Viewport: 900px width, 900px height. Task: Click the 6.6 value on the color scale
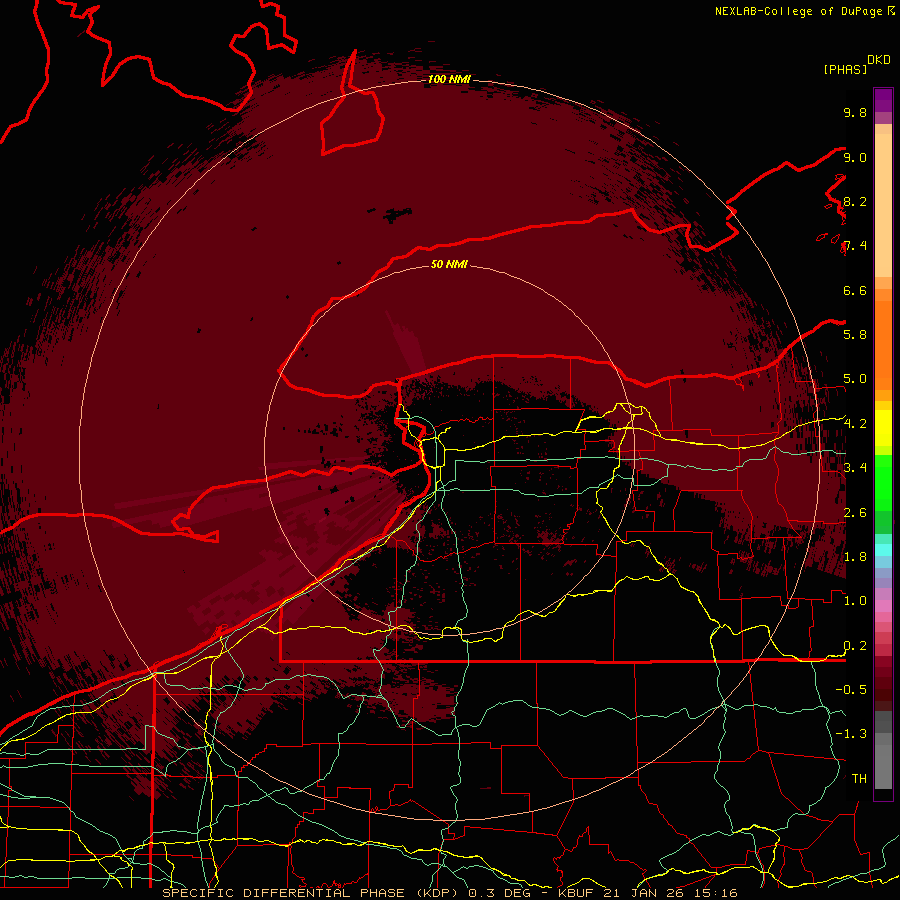tap(855, 290)
